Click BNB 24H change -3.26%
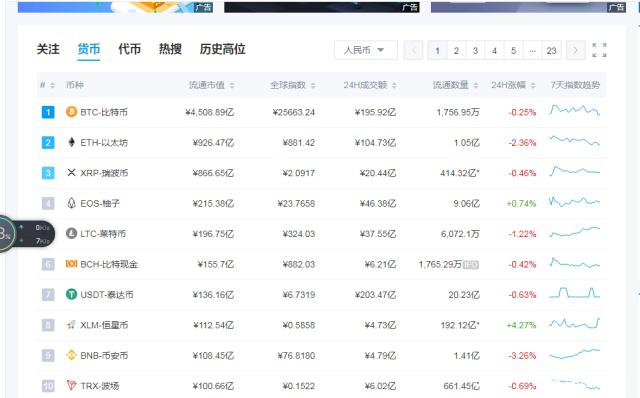The height and width of the screenshot is (398, 640). pos(522,356)
